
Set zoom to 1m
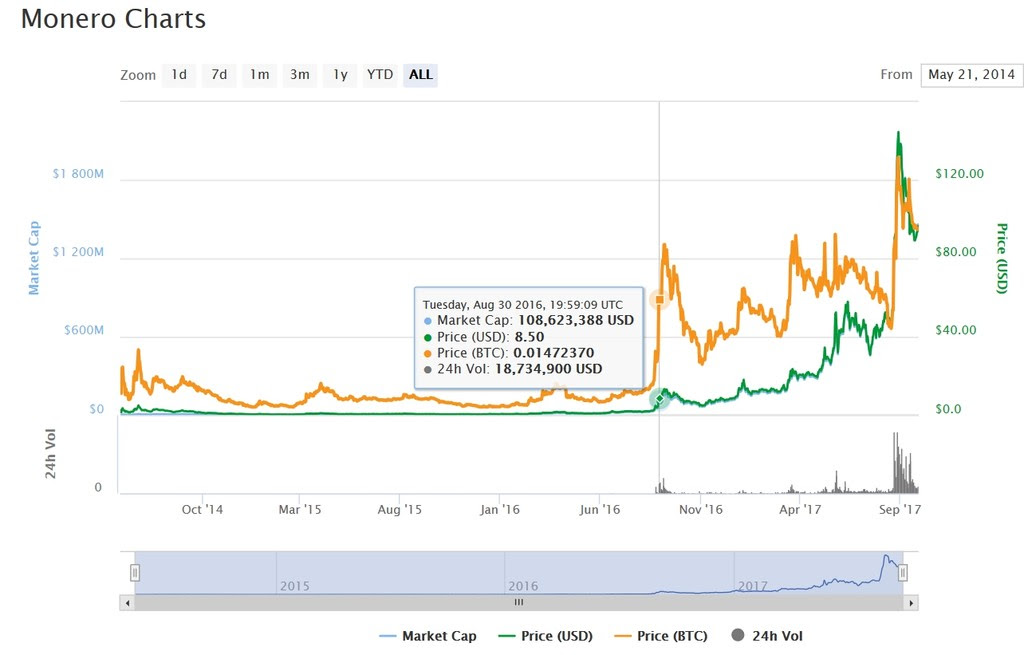pyautogui.click(x=259, y=75)
